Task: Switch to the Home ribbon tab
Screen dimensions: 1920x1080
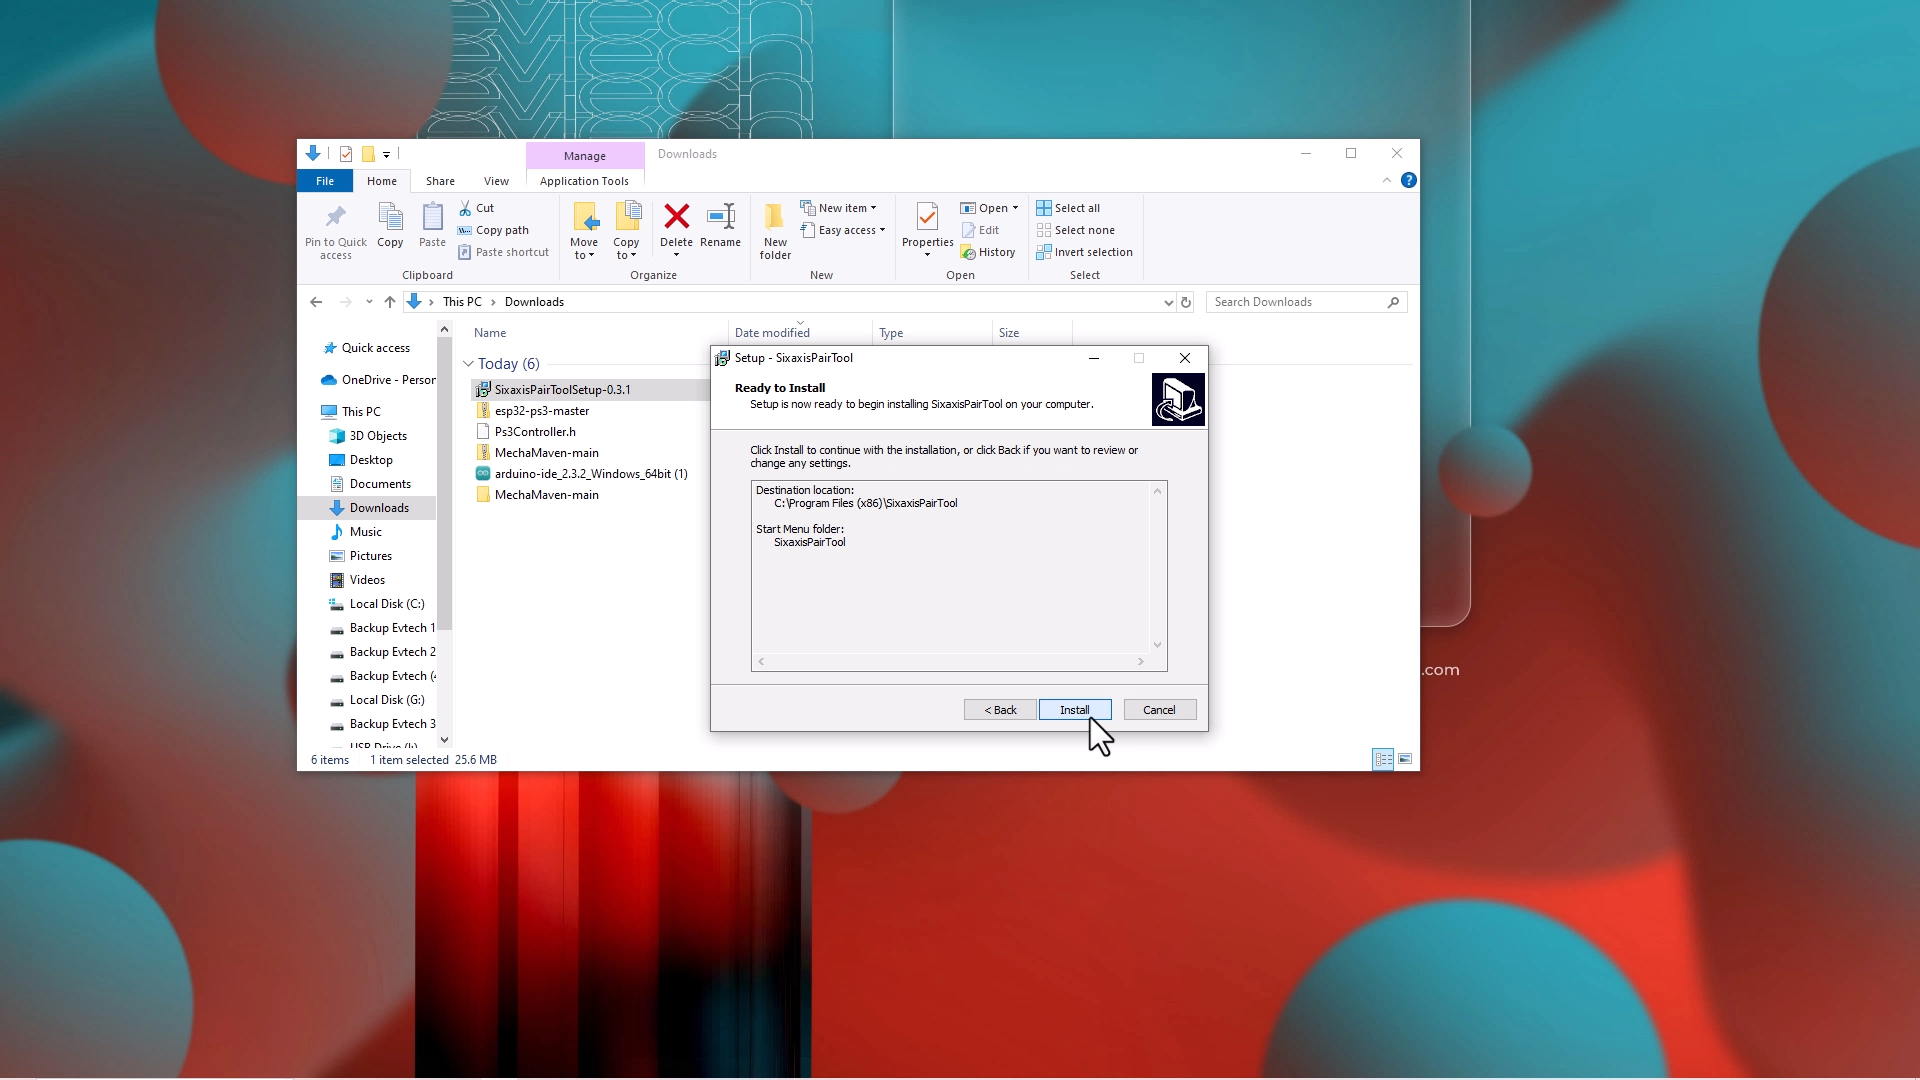Action: (x=382, y=181)
